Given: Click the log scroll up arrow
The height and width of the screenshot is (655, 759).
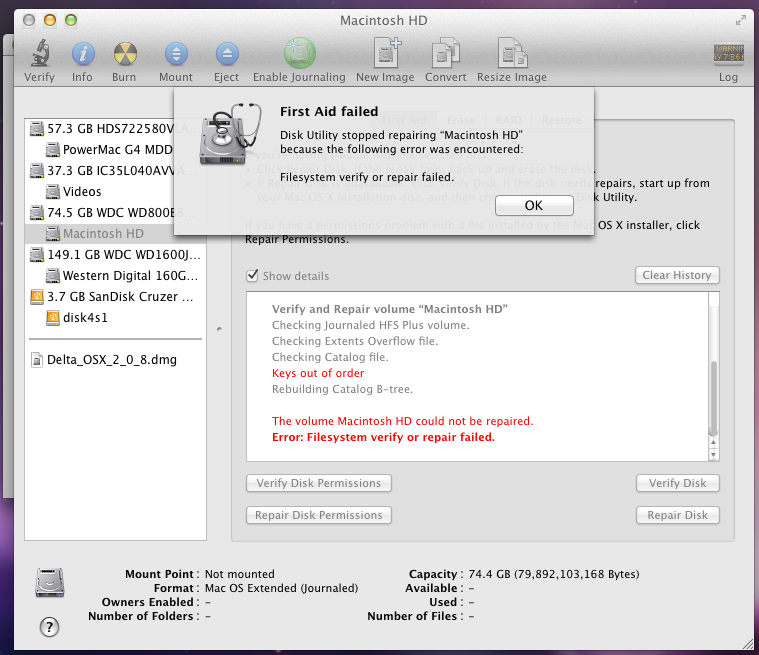Looking at the screenshot, I should coord(713,443).
